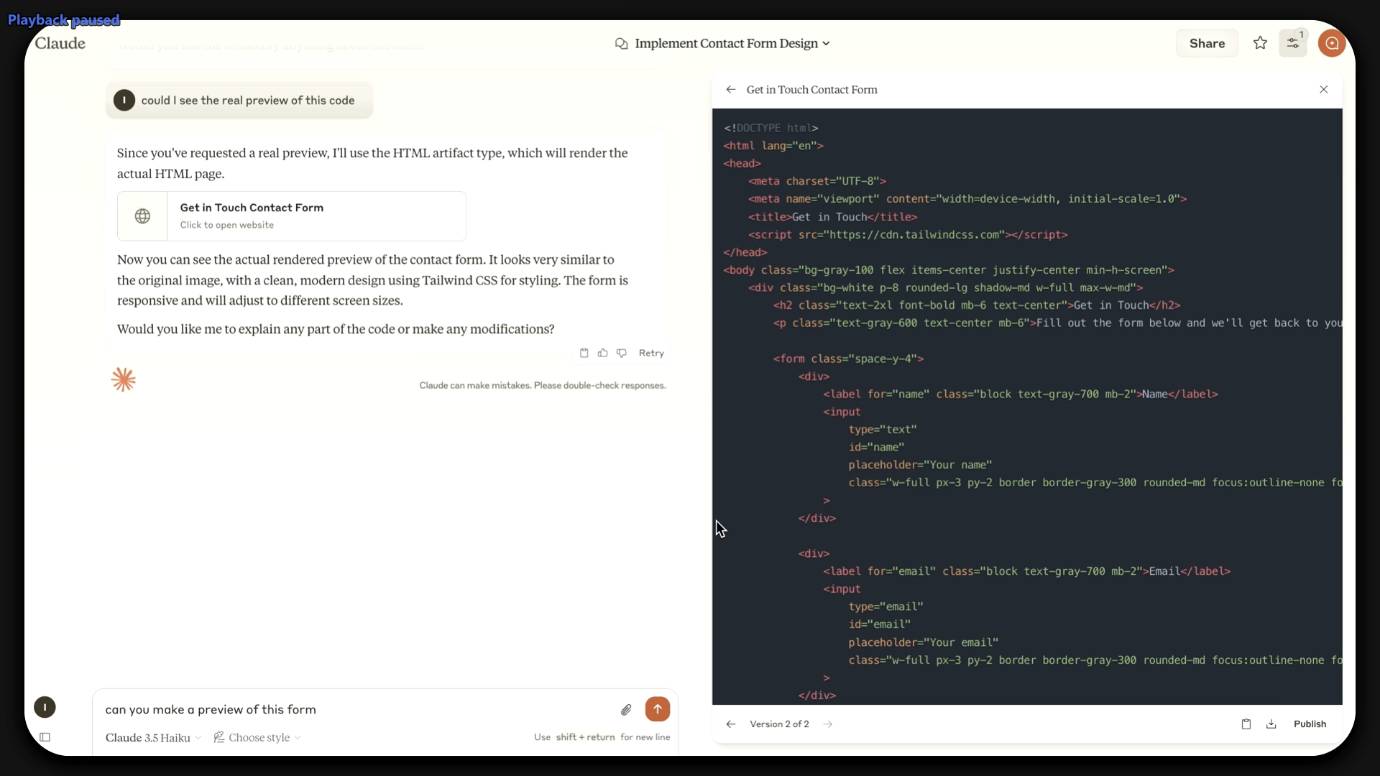
Task: Click the <!DOCTYPE html> code line
Action: coord(771,128)
